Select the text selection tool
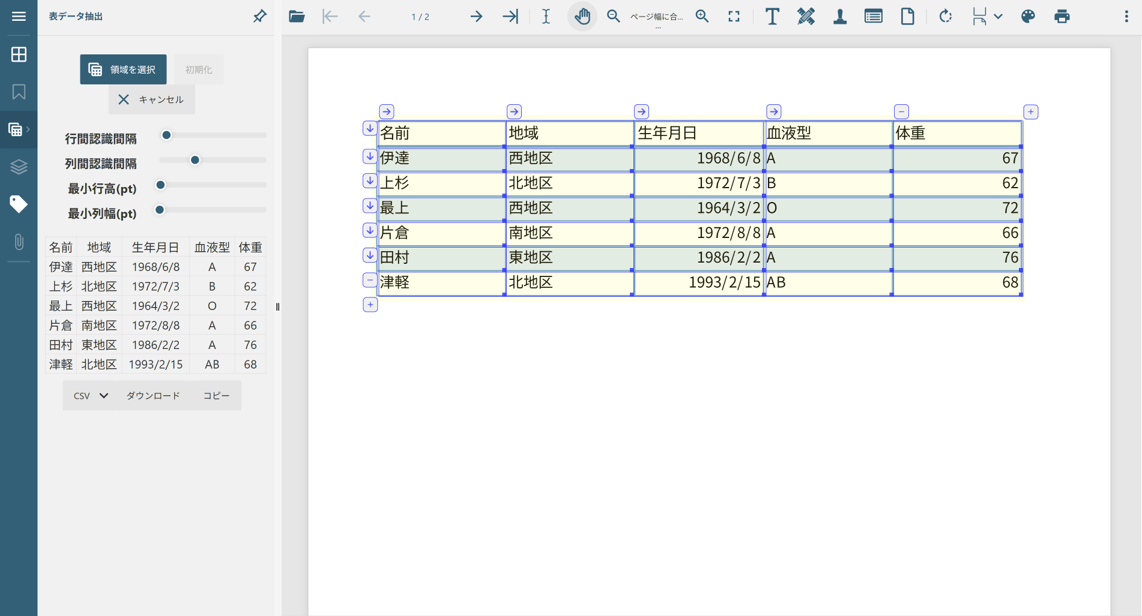 [x=545, y=16]
